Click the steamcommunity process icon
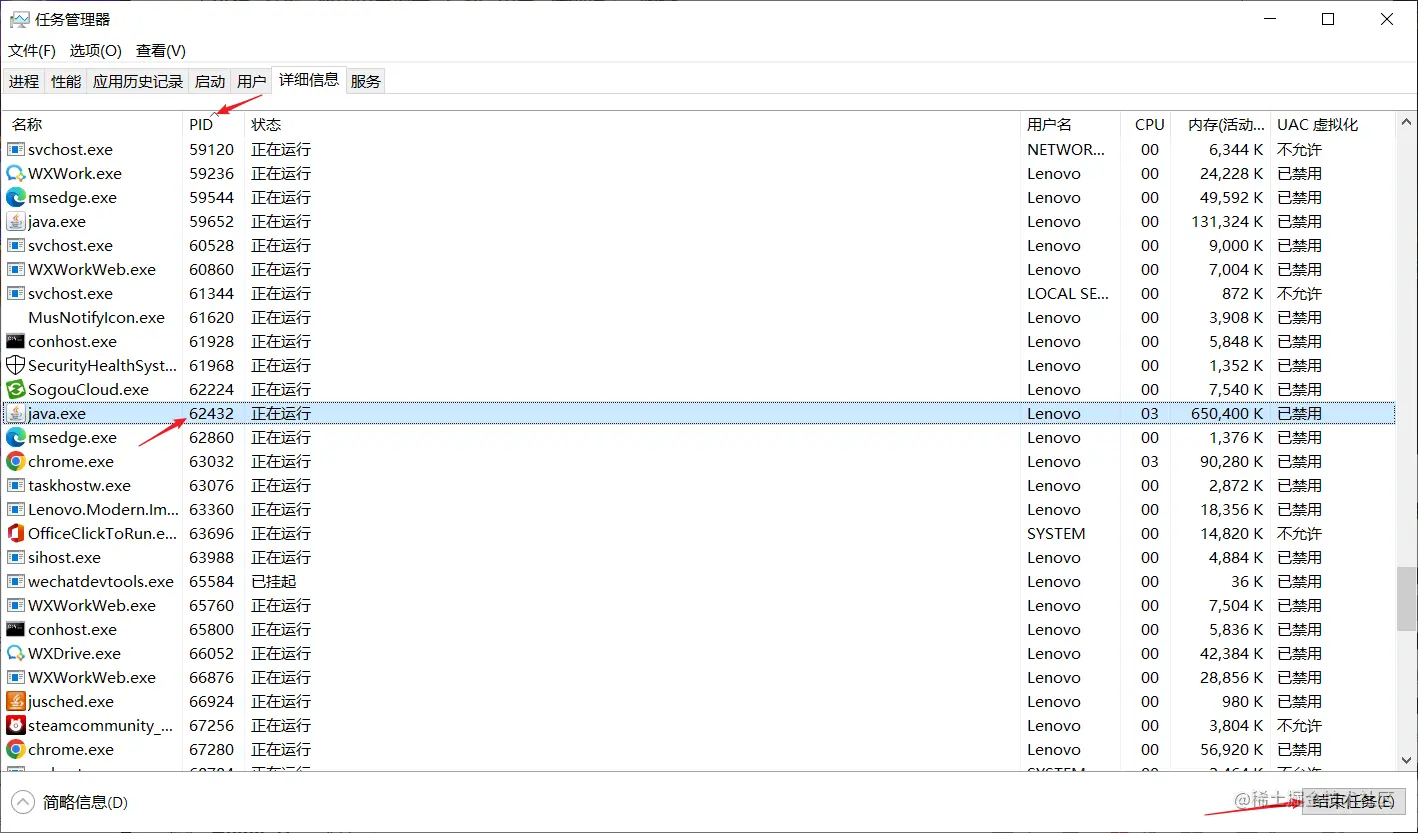This screenshot has height=833, width=1418. (x=15, y=725)
